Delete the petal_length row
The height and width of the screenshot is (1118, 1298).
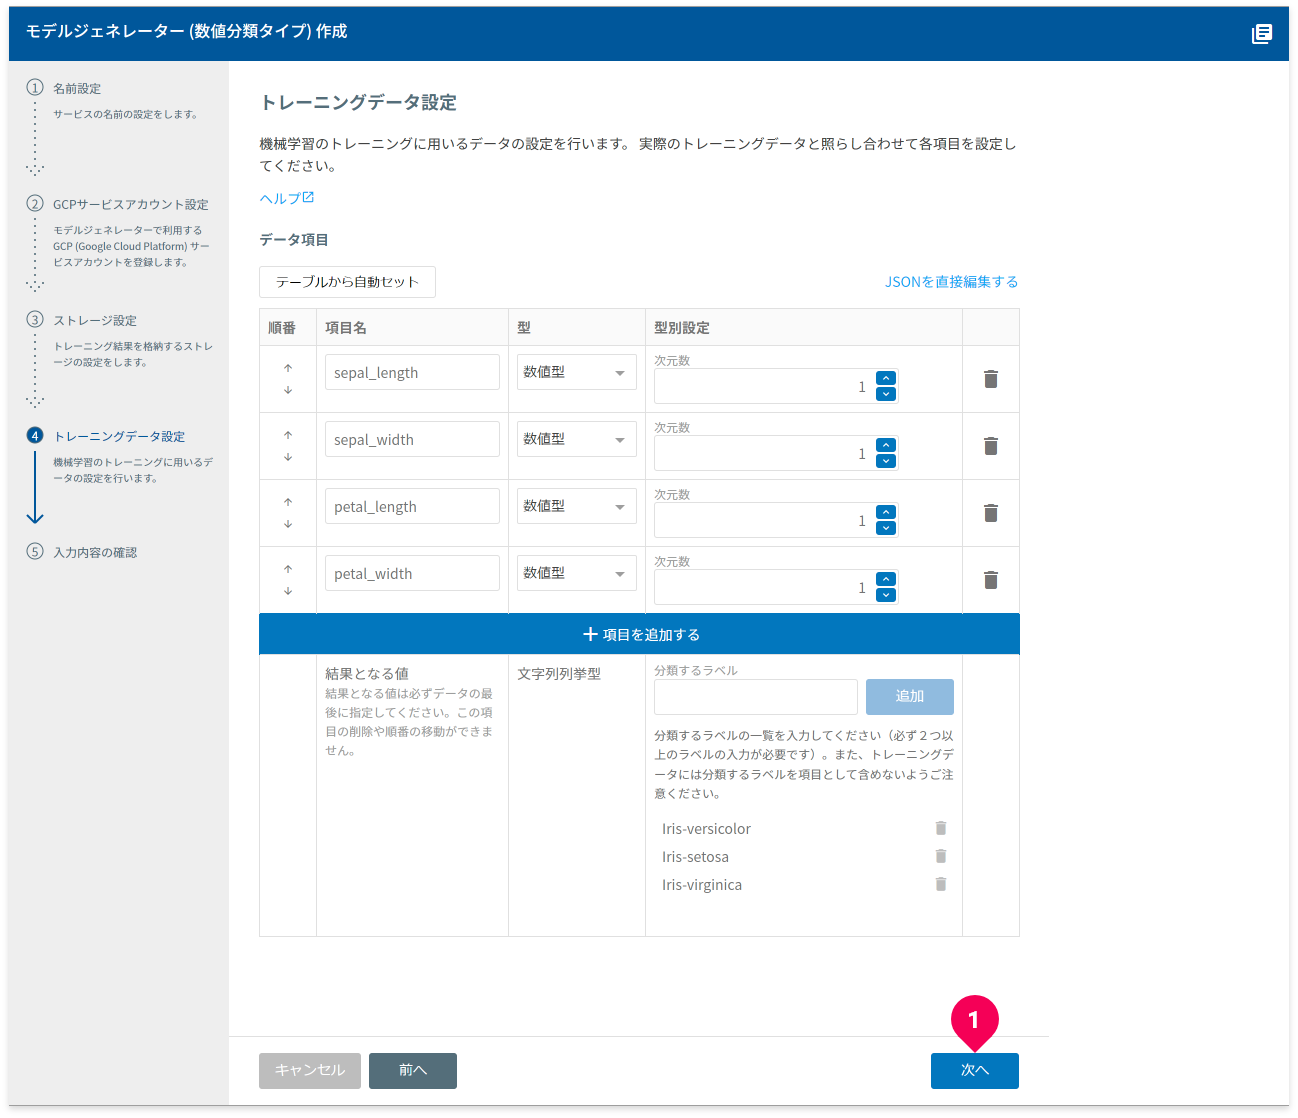pyautogui.click(x=991, y=513)
